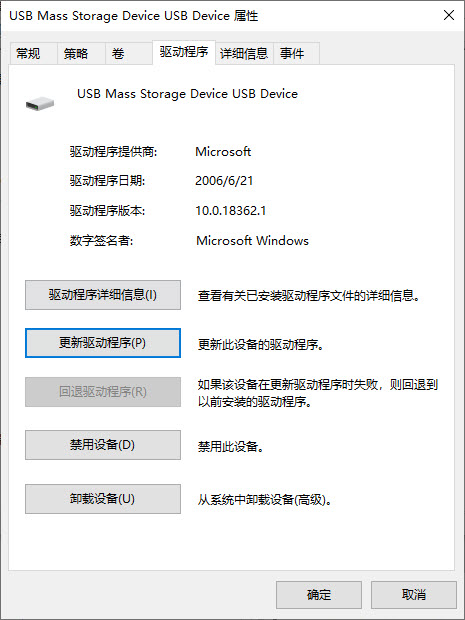Image resolution: width=465 pixels, height=620 pixels.
Task: Click the 更新驱动程序(P) button
Action: click(103, 343)
